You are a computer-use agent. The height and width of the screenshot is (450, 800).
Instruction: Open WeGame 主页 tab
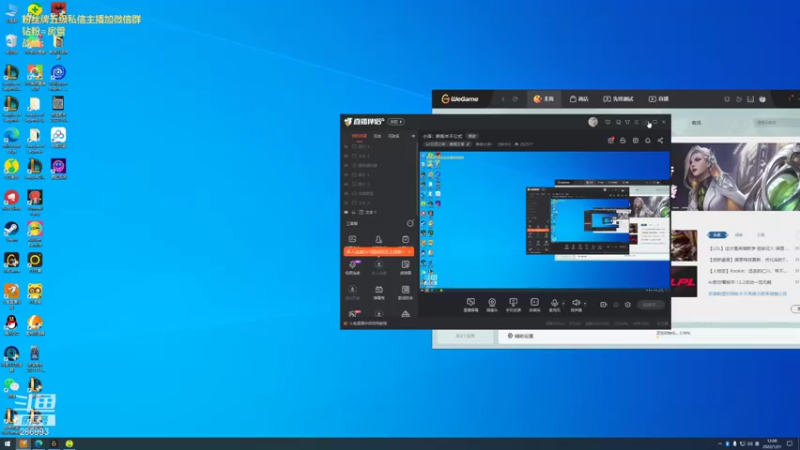(x=544, y=99)
